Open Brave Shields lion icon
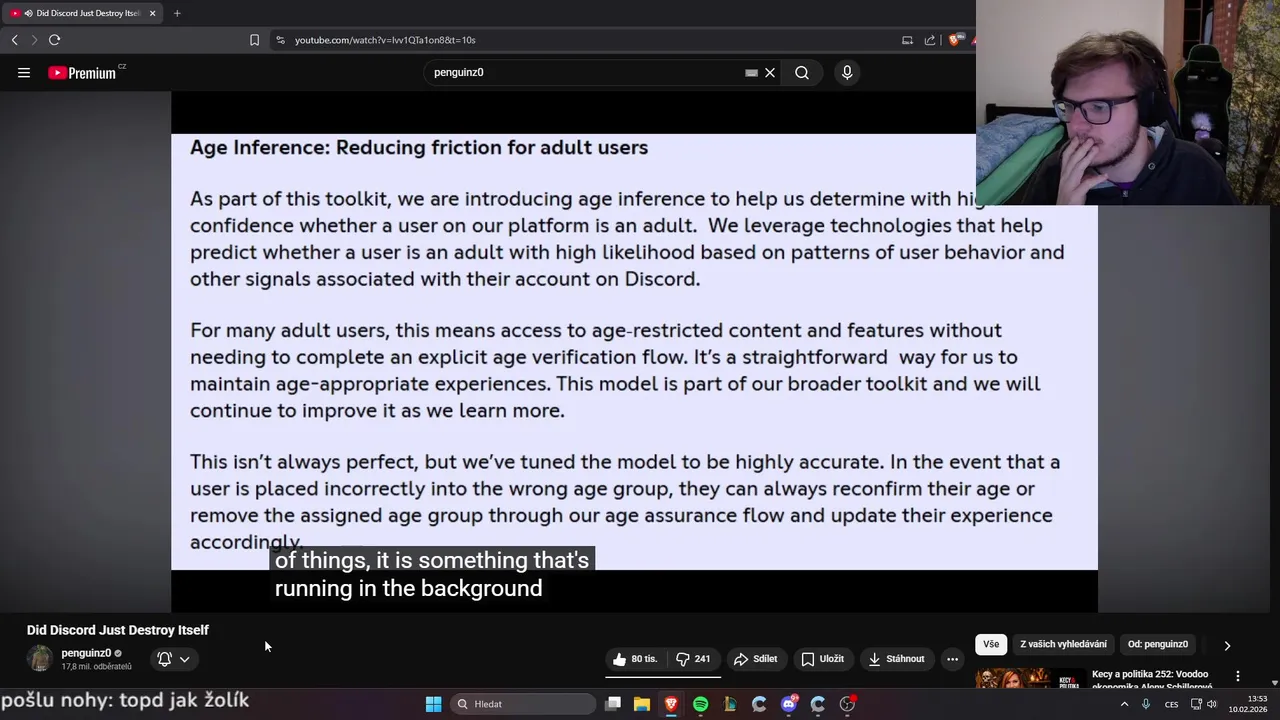This screenshot has height=720, width=1280. click(x=956, y=40)
